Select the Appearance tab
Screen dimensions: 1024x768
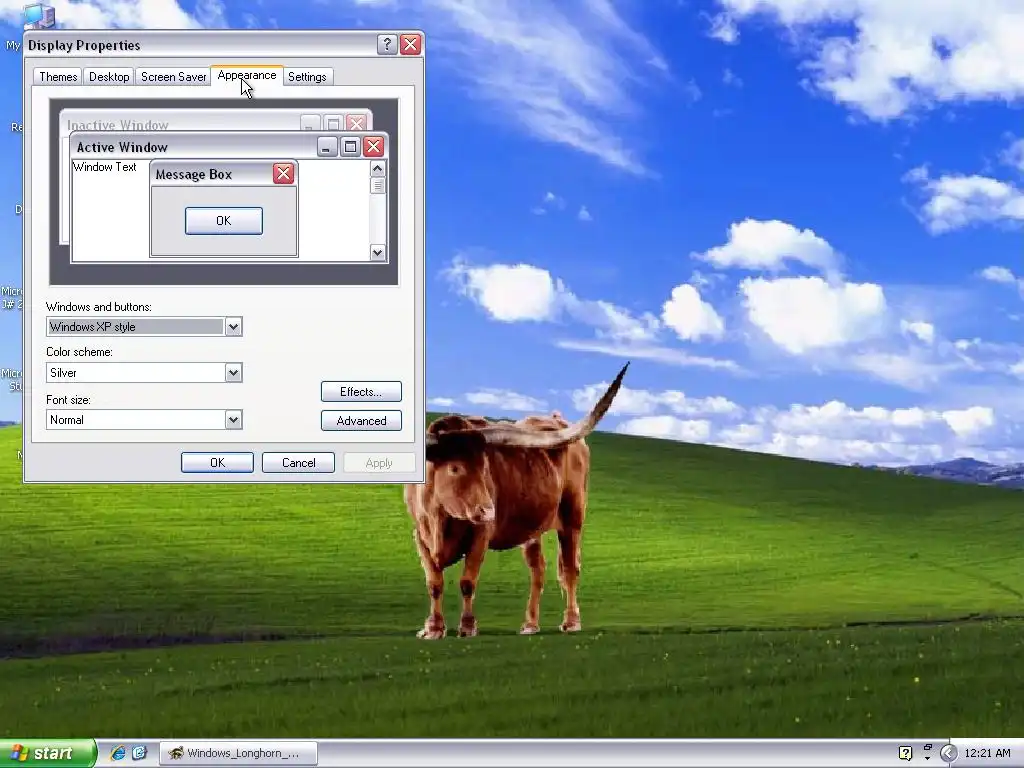[247, 76]
